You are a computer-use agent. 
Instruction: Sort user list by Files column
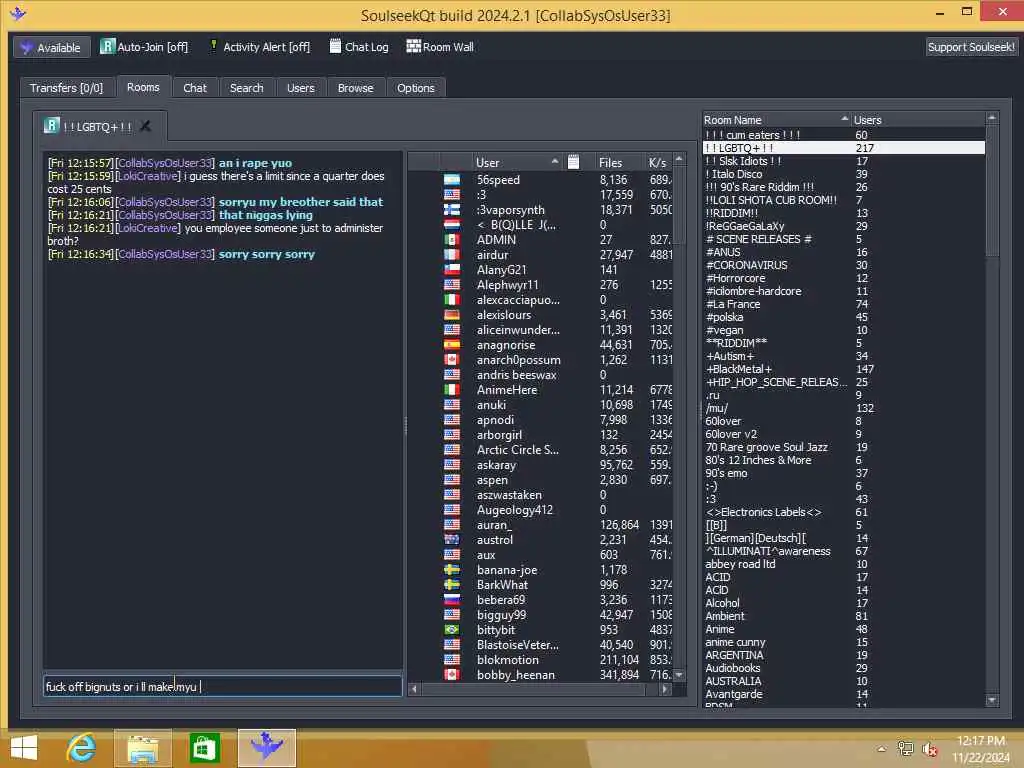pyautogui.click(x=610, y=162)
